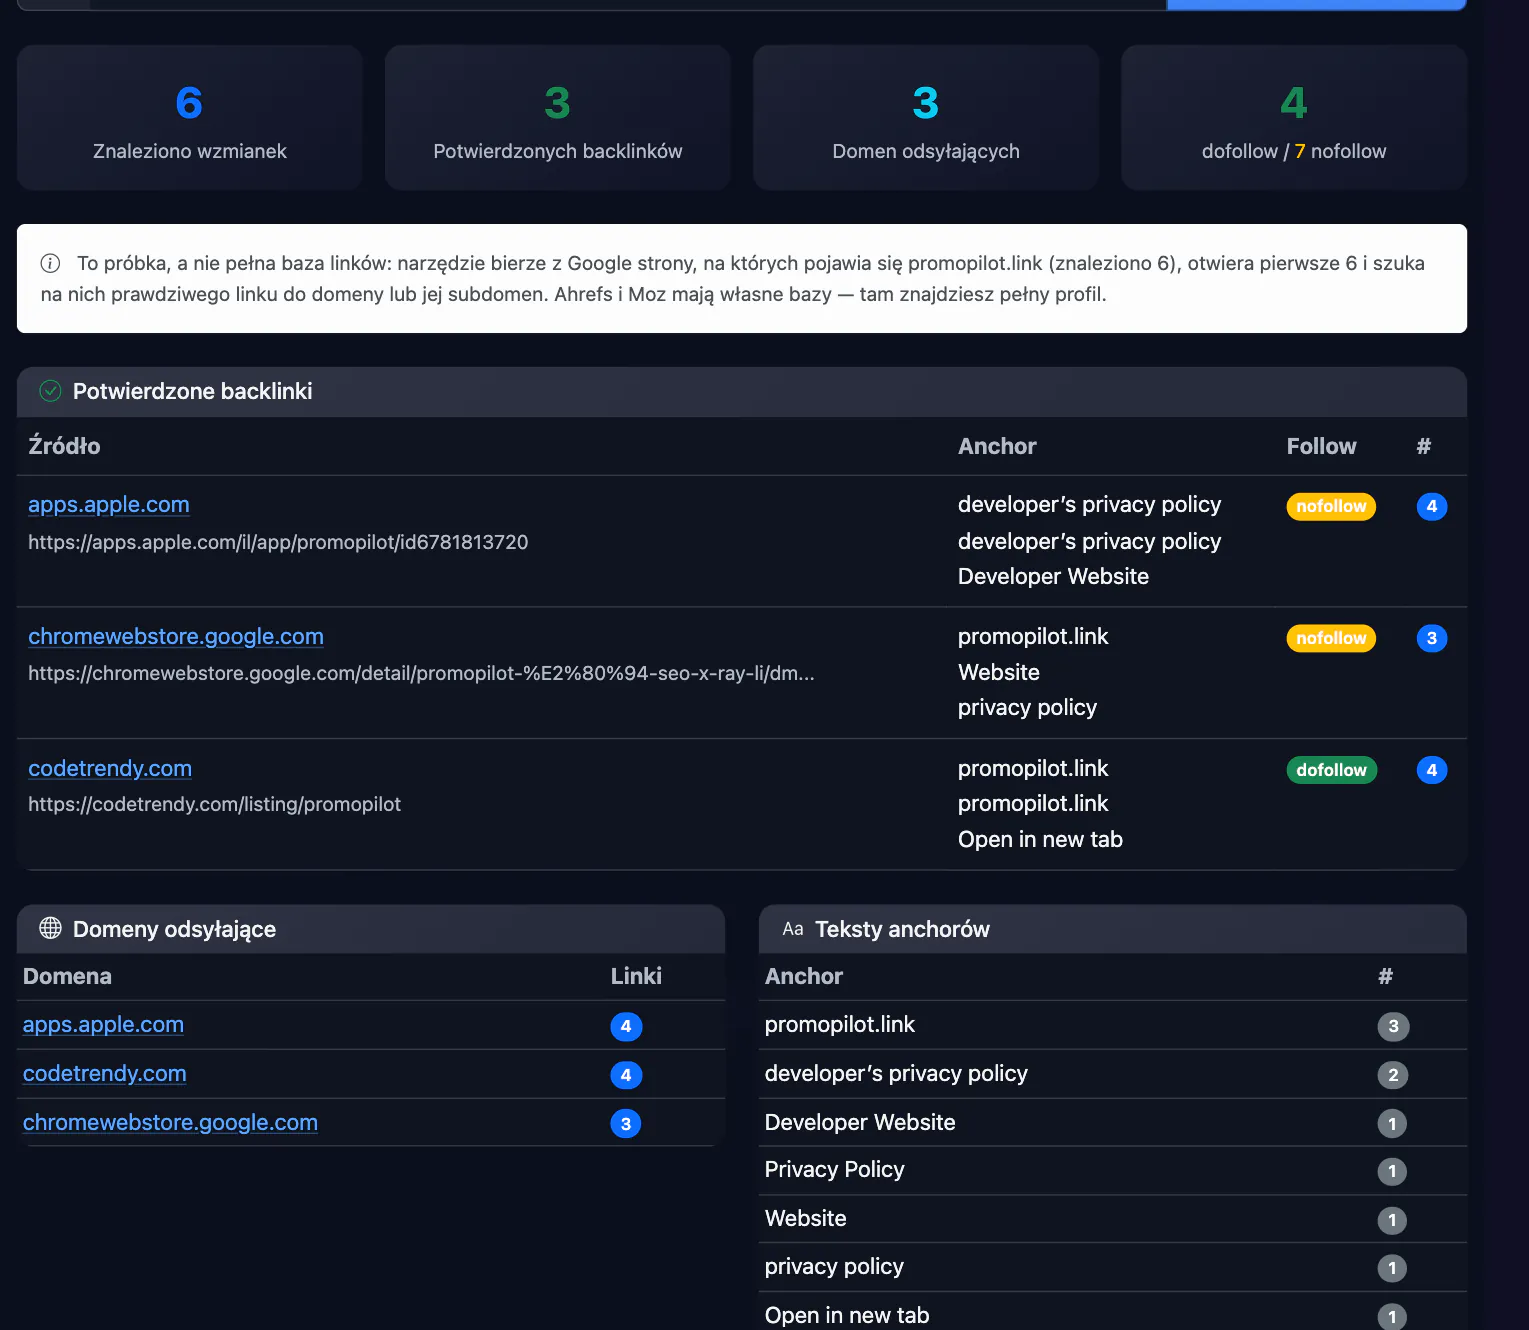
Task: Click the Źródło column header
Action: 64,446
